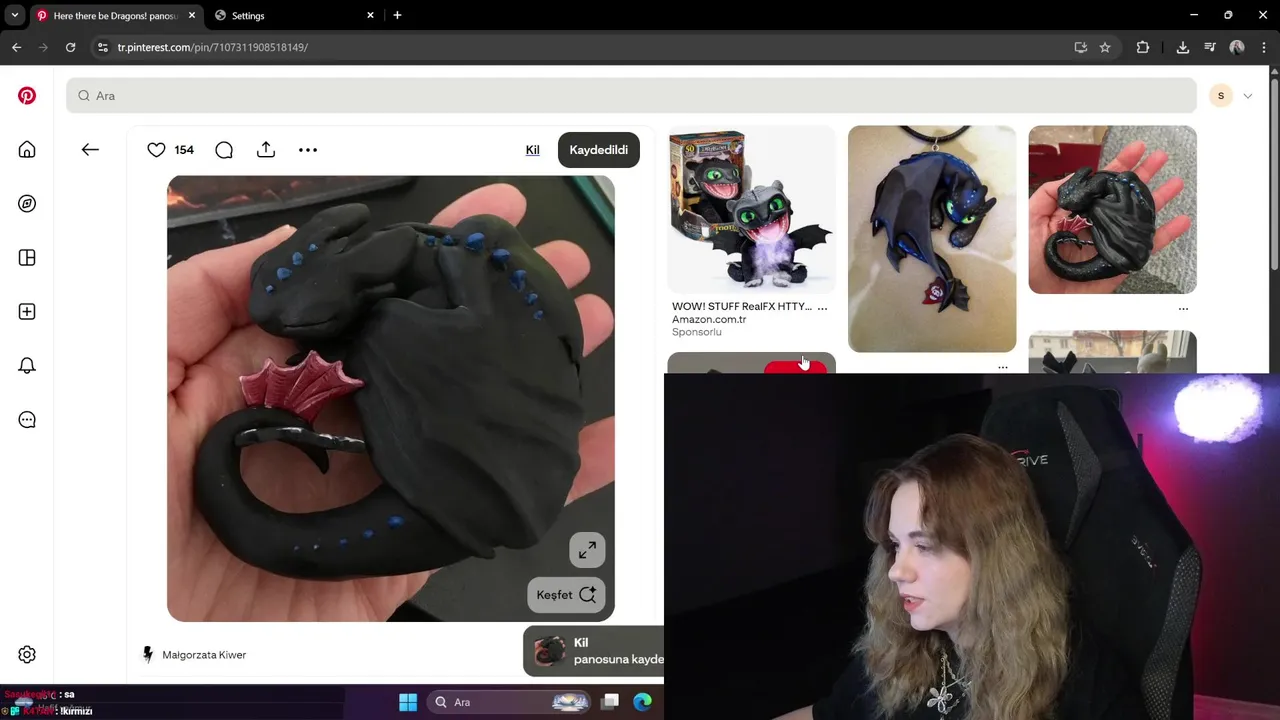The width and height of the screenshot is (1280, 720).
Task: Click the Kil panosuna kaydedildi notification
Action: [594, 651]
